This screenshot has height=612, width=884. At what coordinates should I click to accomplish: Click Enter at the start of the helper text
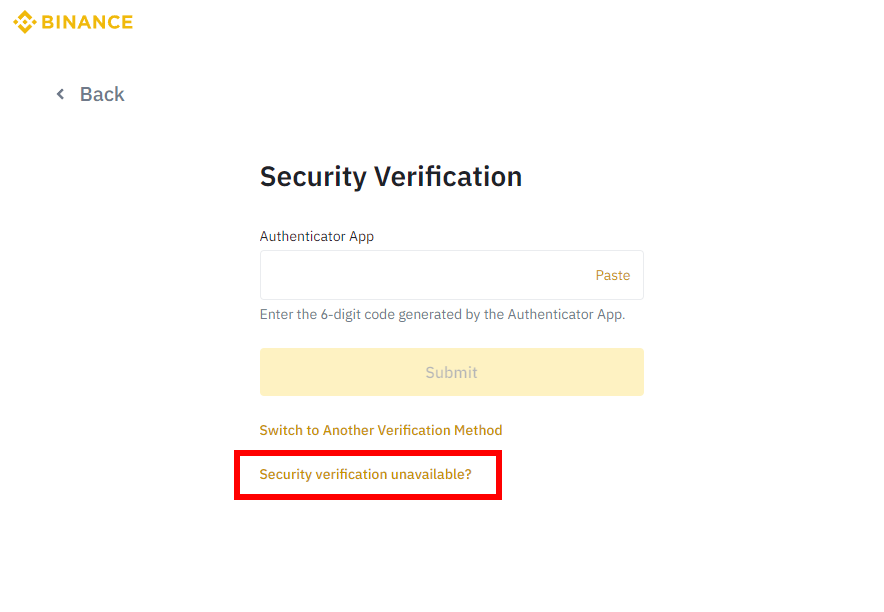(x=276, y=314)
